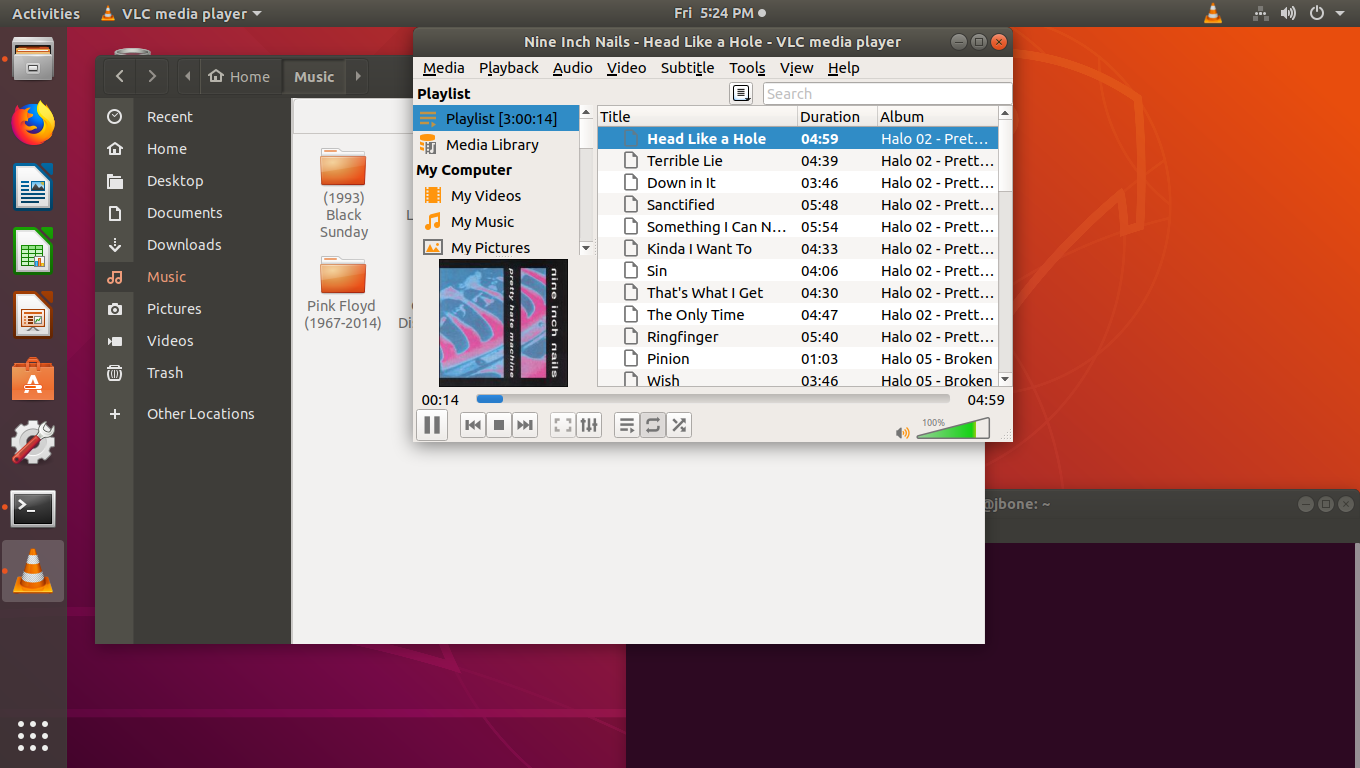Show Applications grid in dock
The height and width of the screenshot is (768, 1360).
click(x=33, y=735)
